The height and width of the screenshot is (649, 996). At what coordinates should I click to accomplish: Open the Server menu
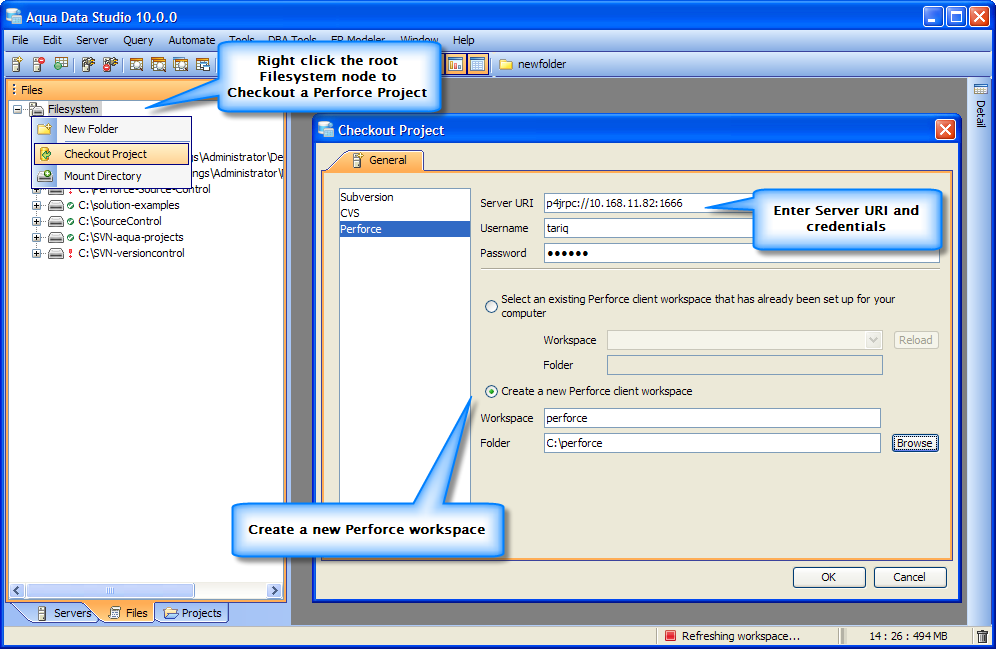(92, 40)
